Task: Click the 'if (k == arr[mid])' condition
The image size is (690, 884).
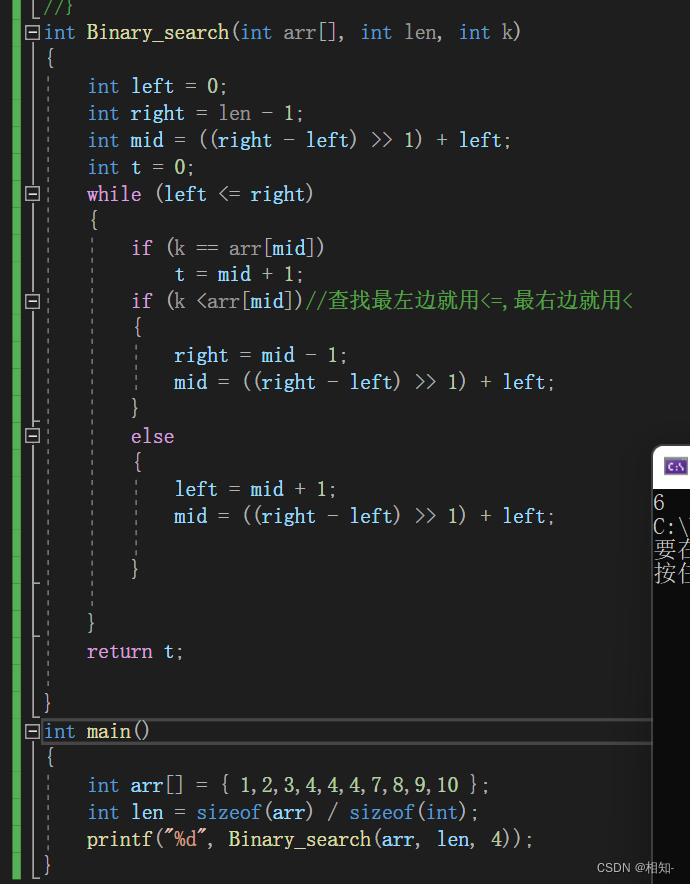Action: tap(228, 247)
